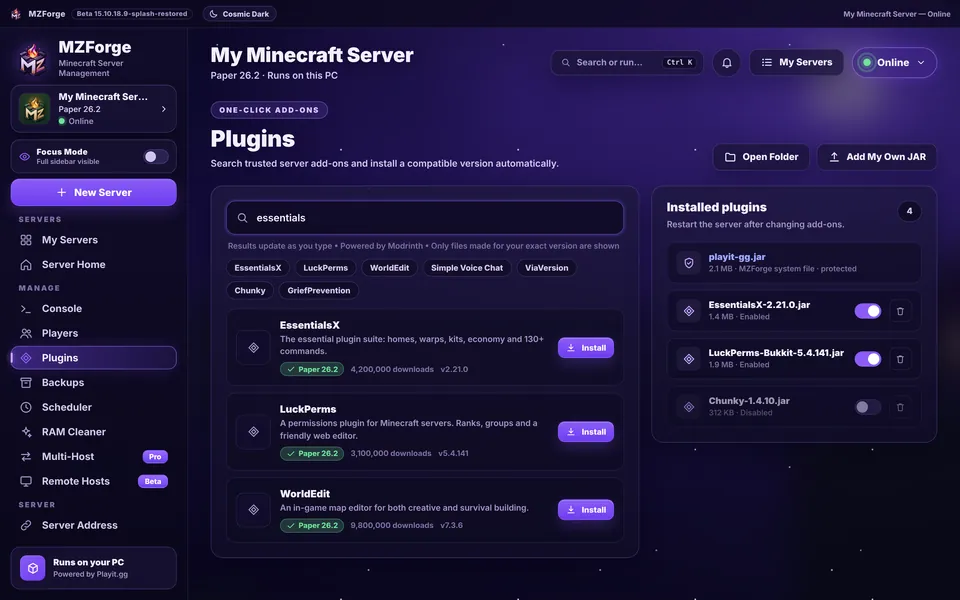960x600 pixels.
Task: Disable the EssentialsX-2.21.0.jar plugin toggle
Action: click(x=868, y=311)
